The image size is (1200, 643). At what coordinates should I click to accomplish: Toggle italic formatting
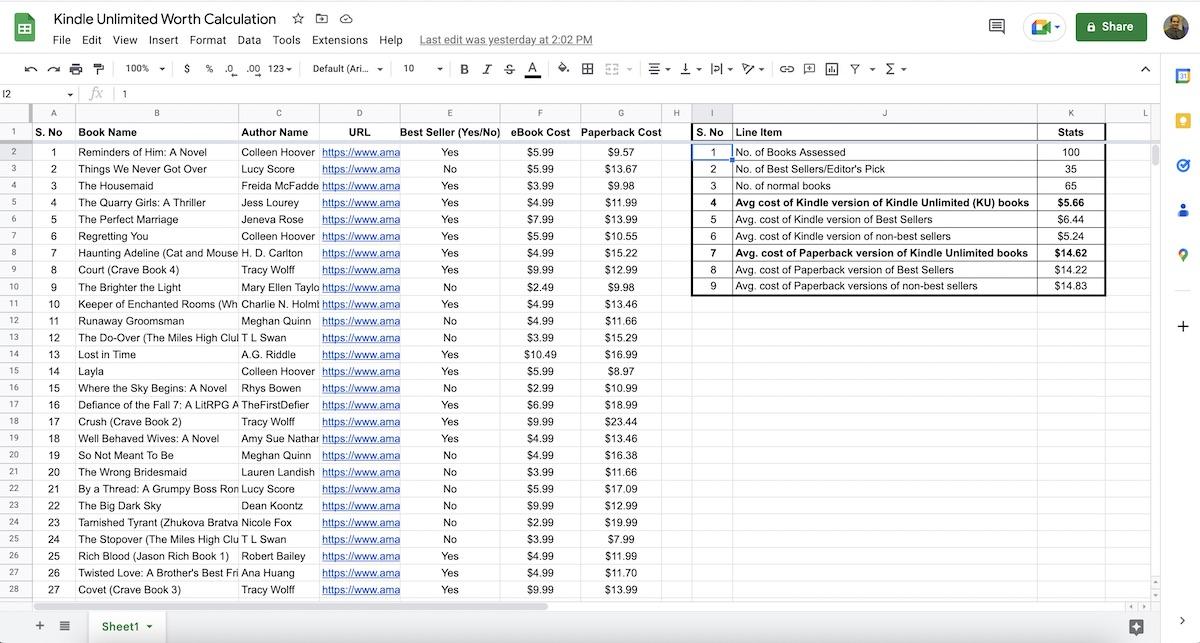487,69
